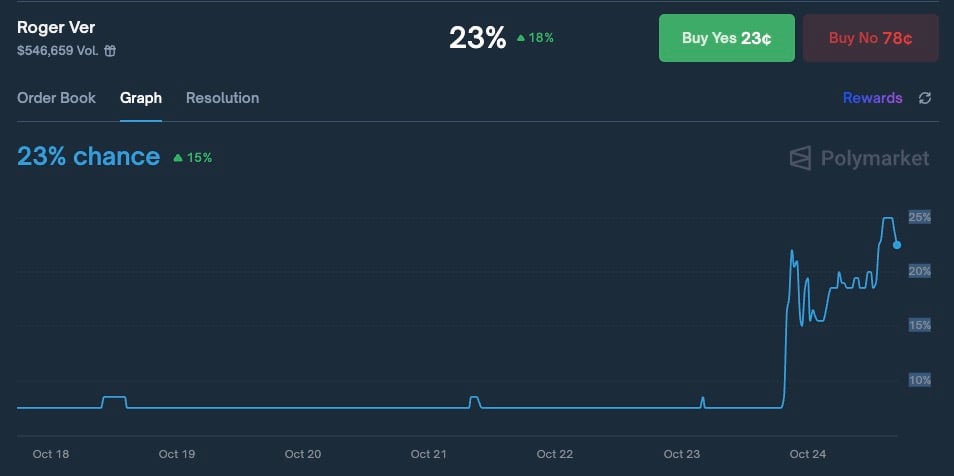Click the 20% y-axis label
This screenshot has height=476, width=954.
click(x=919, y=271)
